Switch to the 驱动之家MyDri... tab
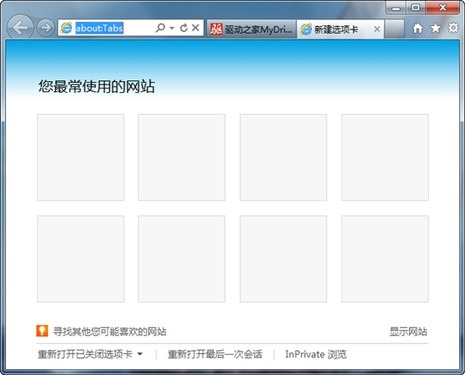 [x=252, y=29]
